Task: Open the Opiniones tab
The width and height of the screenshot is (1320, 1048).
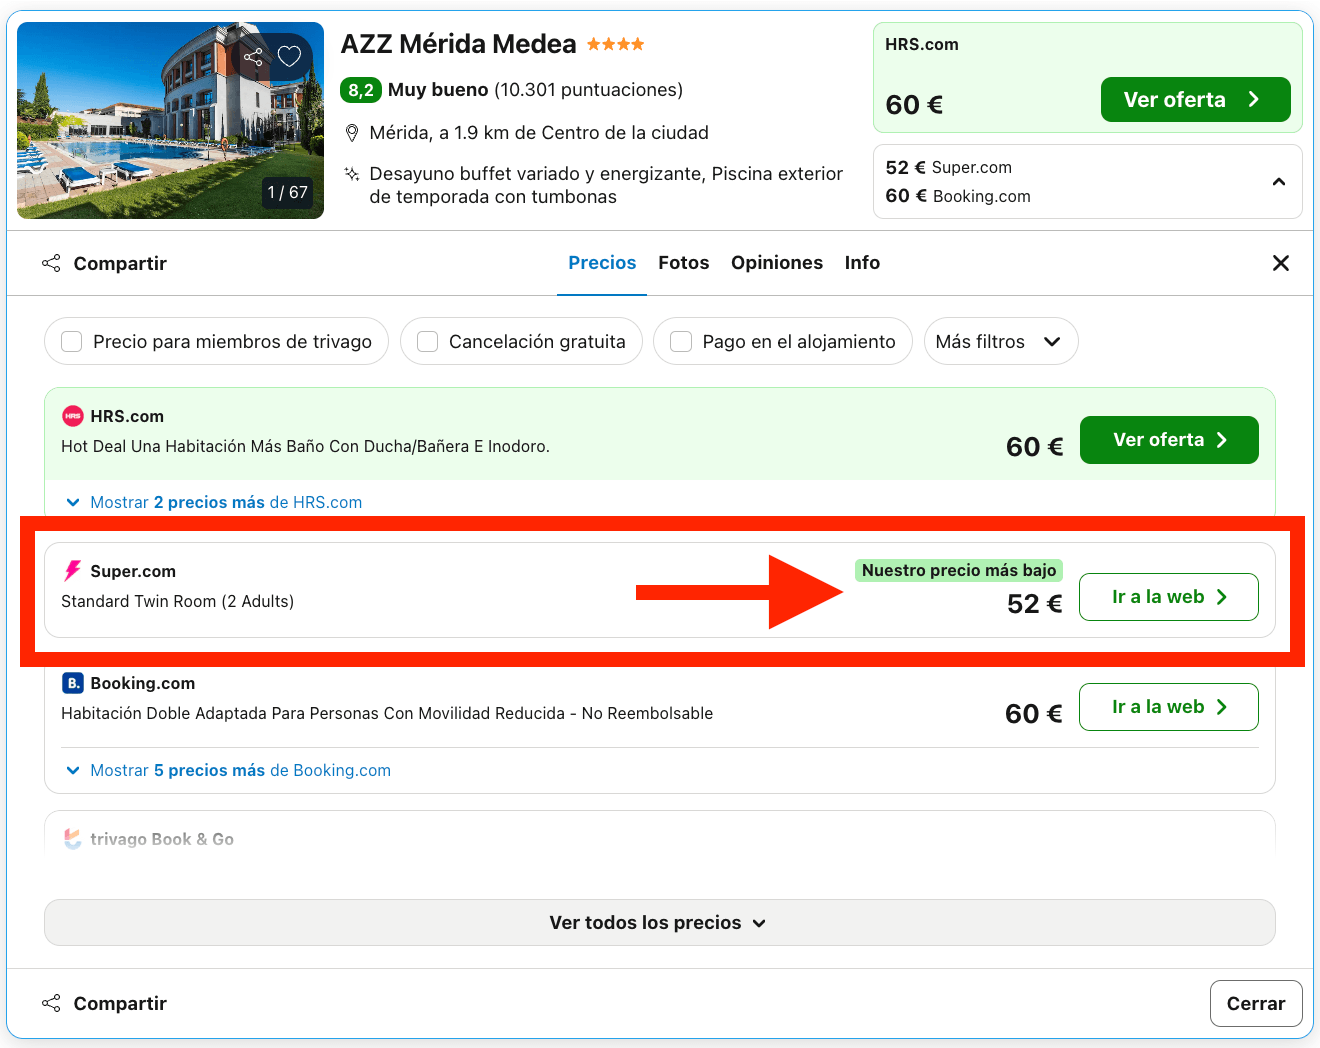Action: [777, 263]
